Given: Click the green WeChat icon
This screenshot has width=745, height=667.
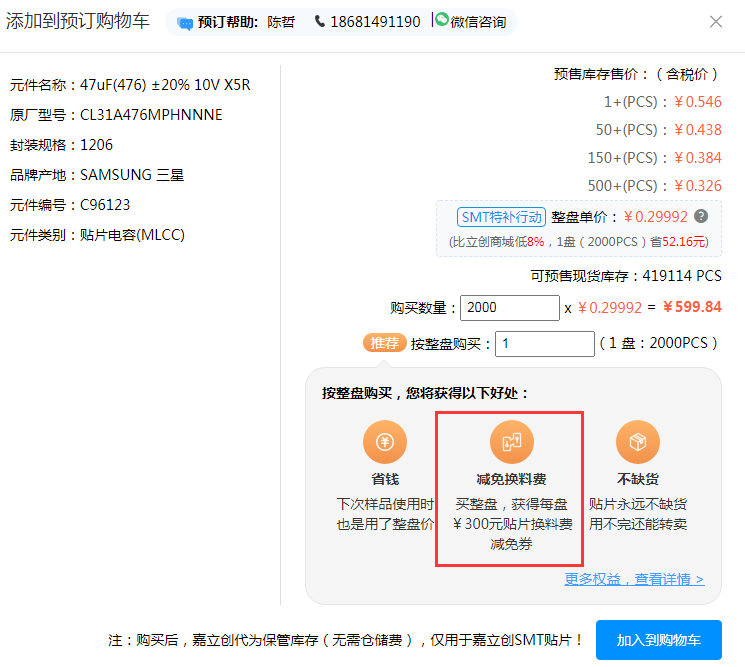Looking at the screenshot, I should 442,20.
